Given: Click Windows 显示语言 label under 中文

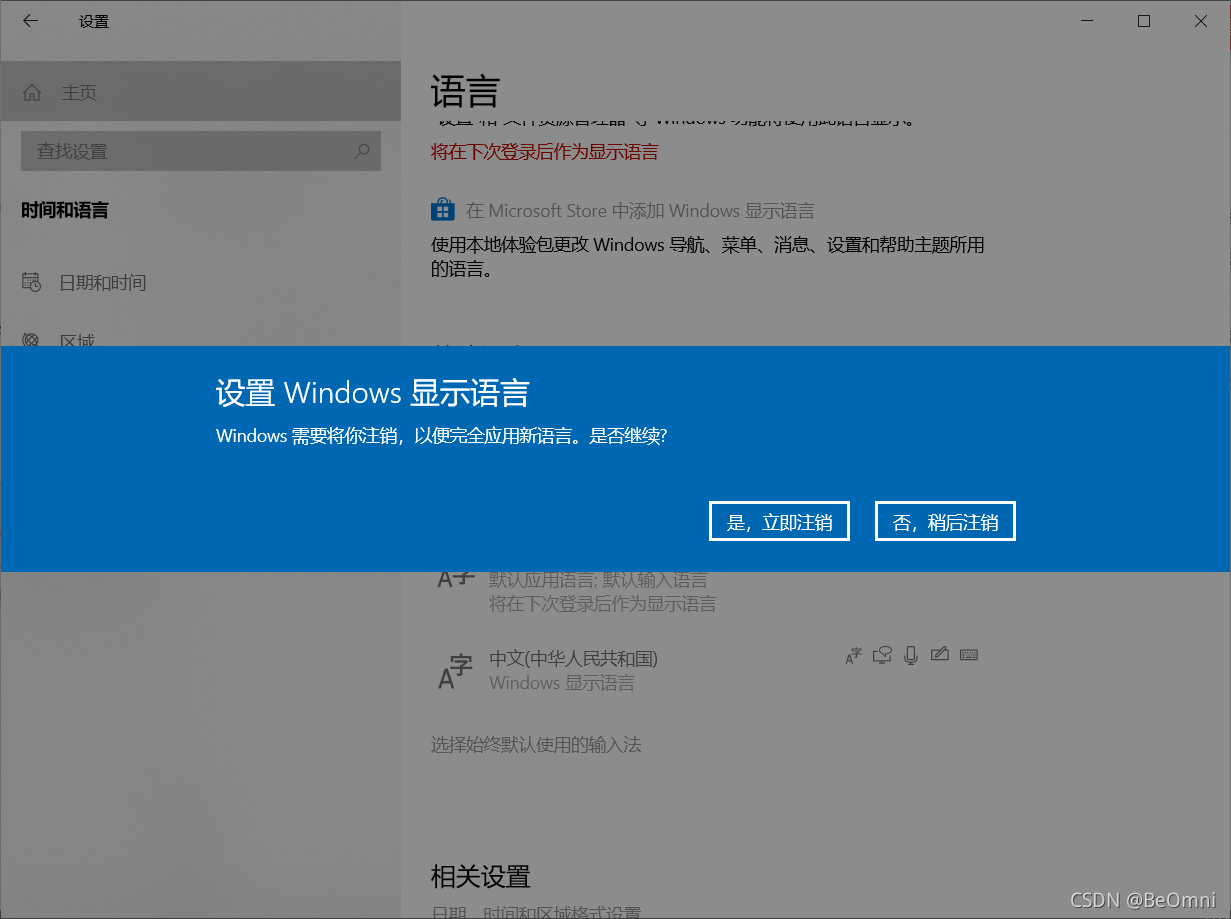Looking at the screenshot, I should (562, 683).
